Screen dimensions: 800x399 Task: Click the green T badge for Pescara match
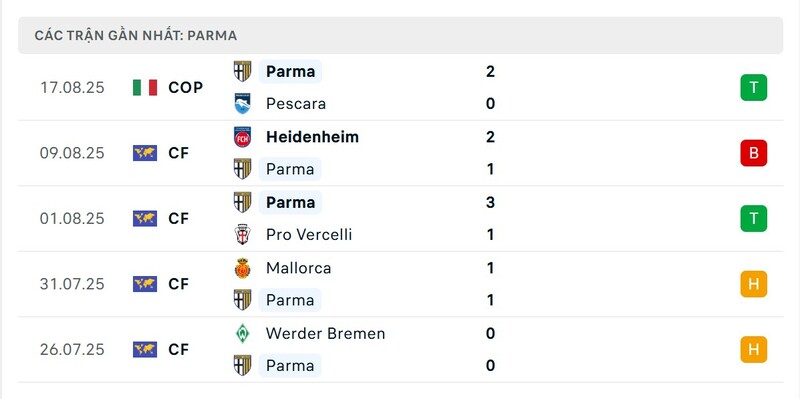pos(754,87)
